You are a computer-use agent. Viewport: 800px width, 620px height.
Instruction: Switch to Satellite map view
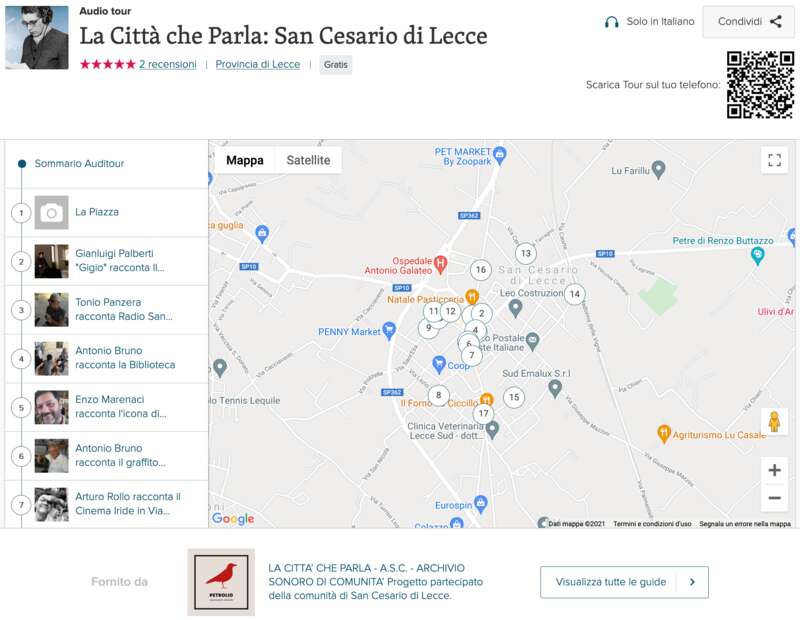pos(308,160)
